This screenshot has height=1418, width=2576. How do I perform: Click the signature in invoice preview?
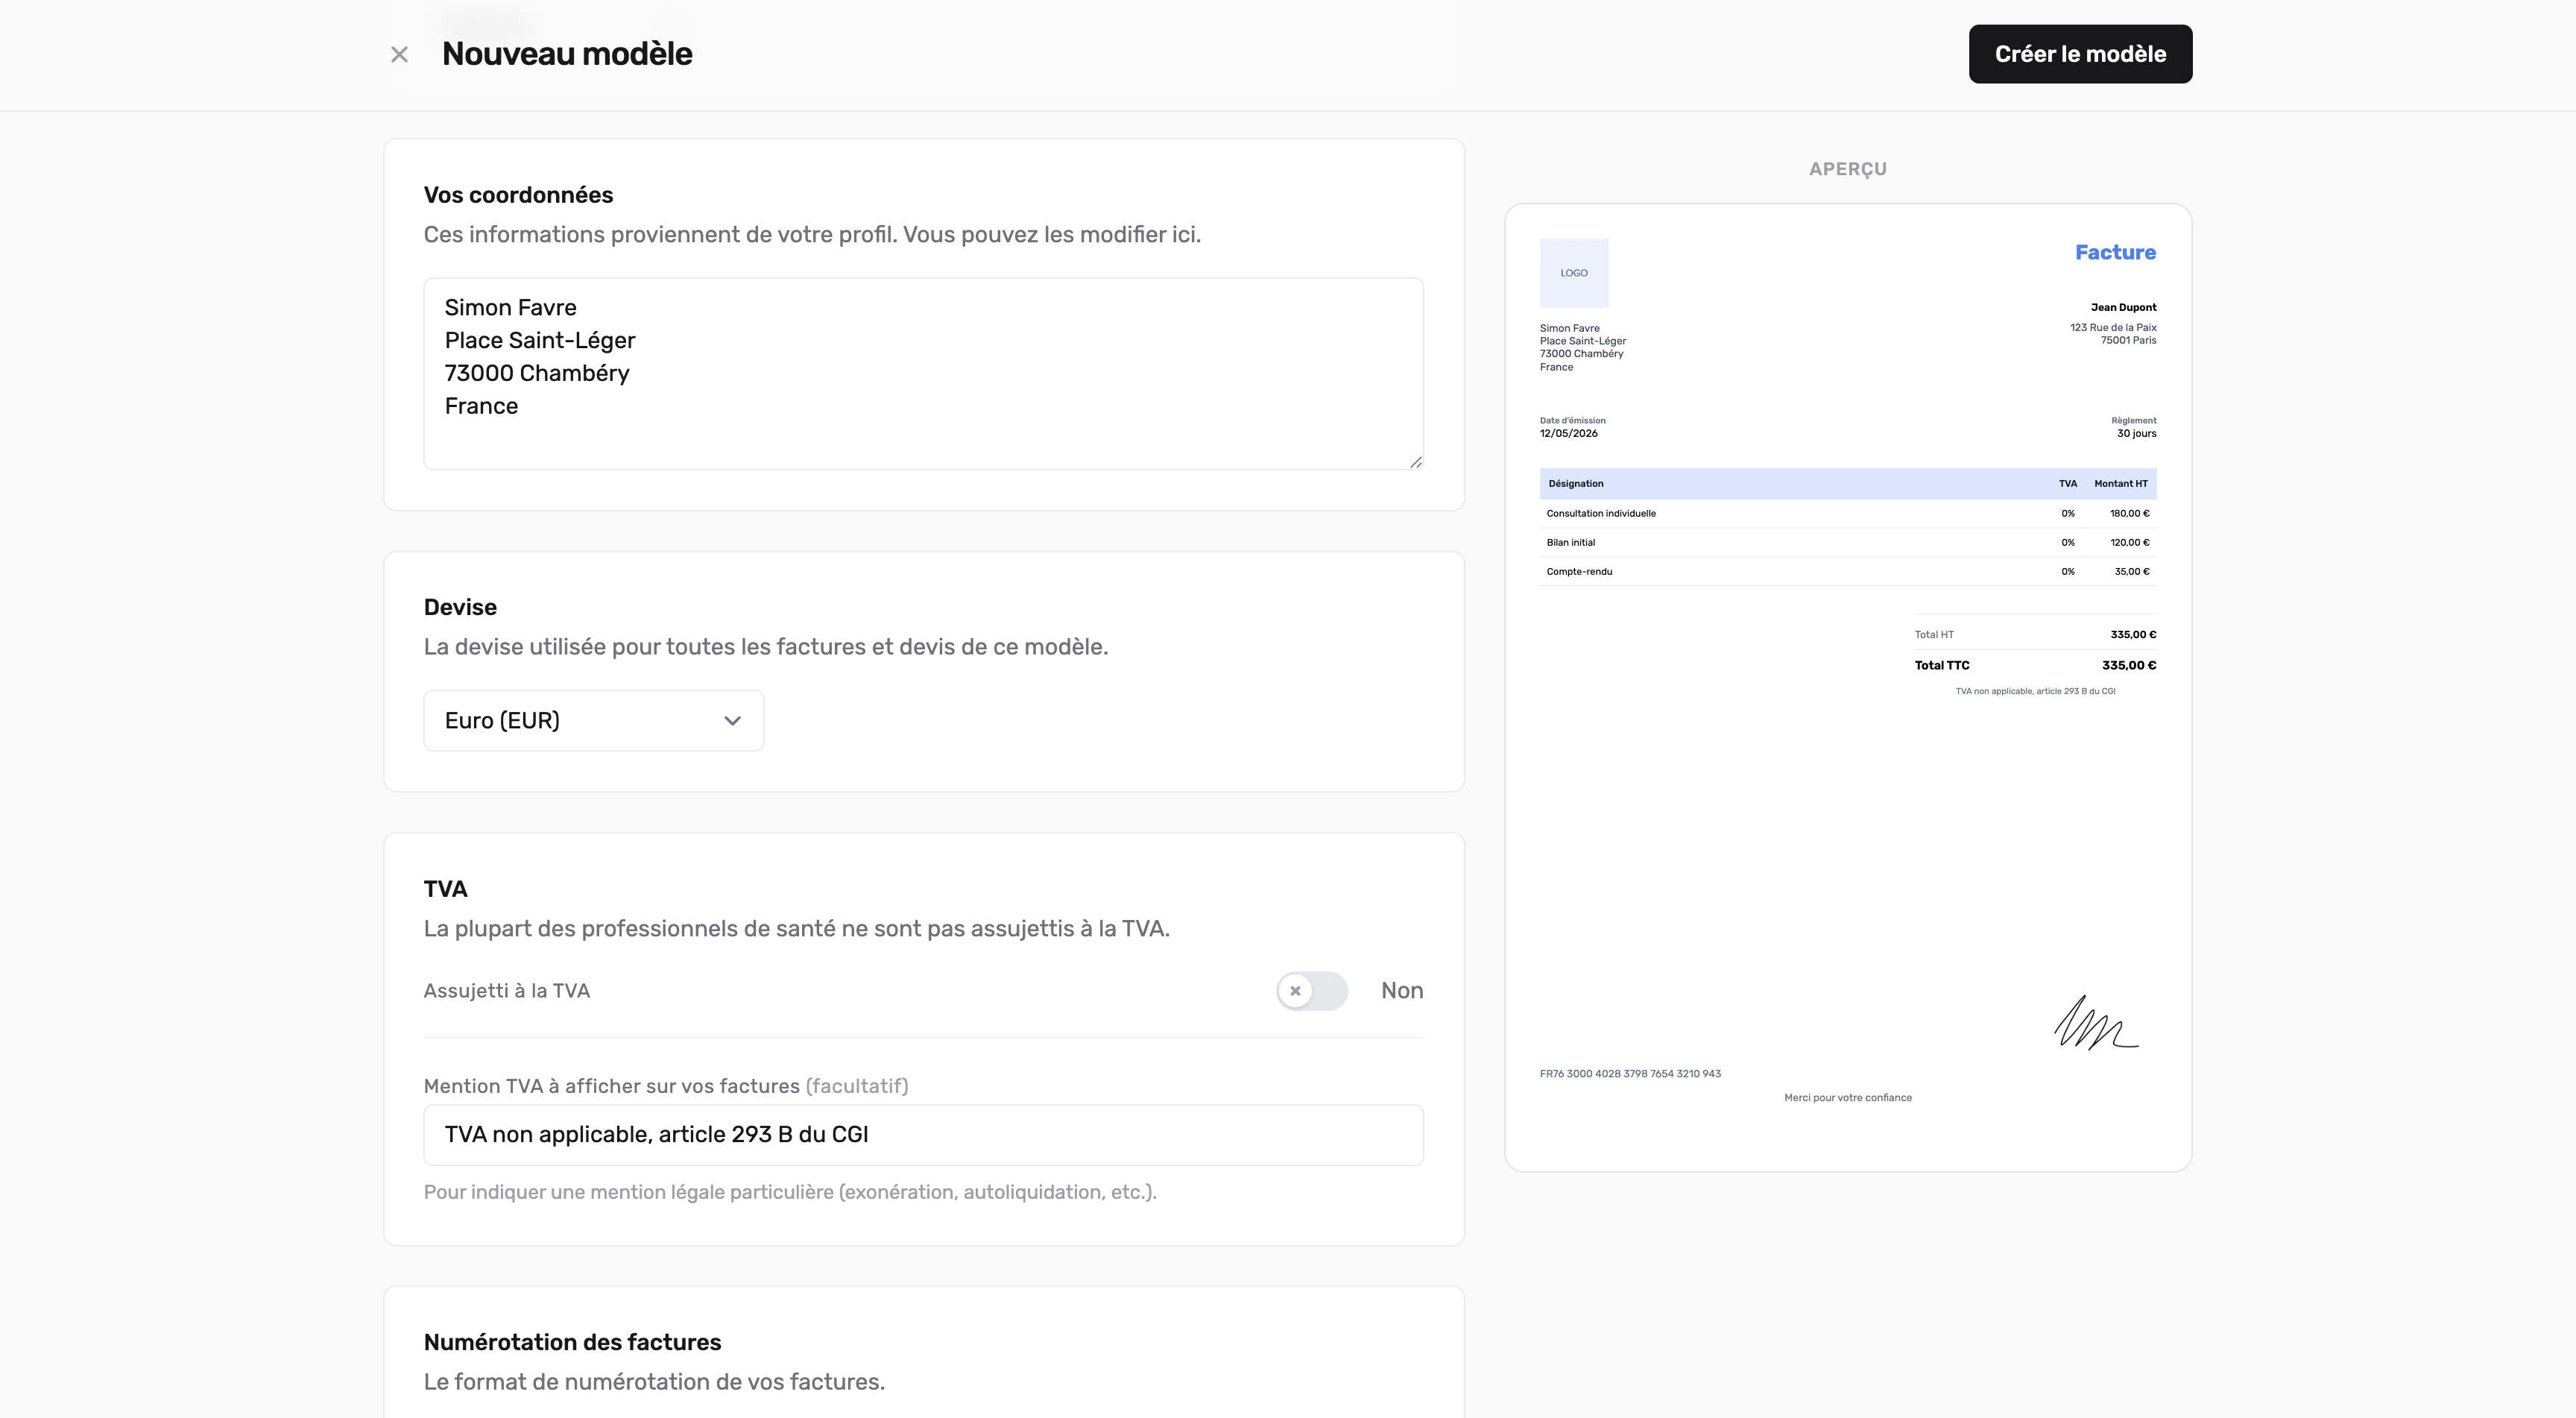pos(2095,1022)
